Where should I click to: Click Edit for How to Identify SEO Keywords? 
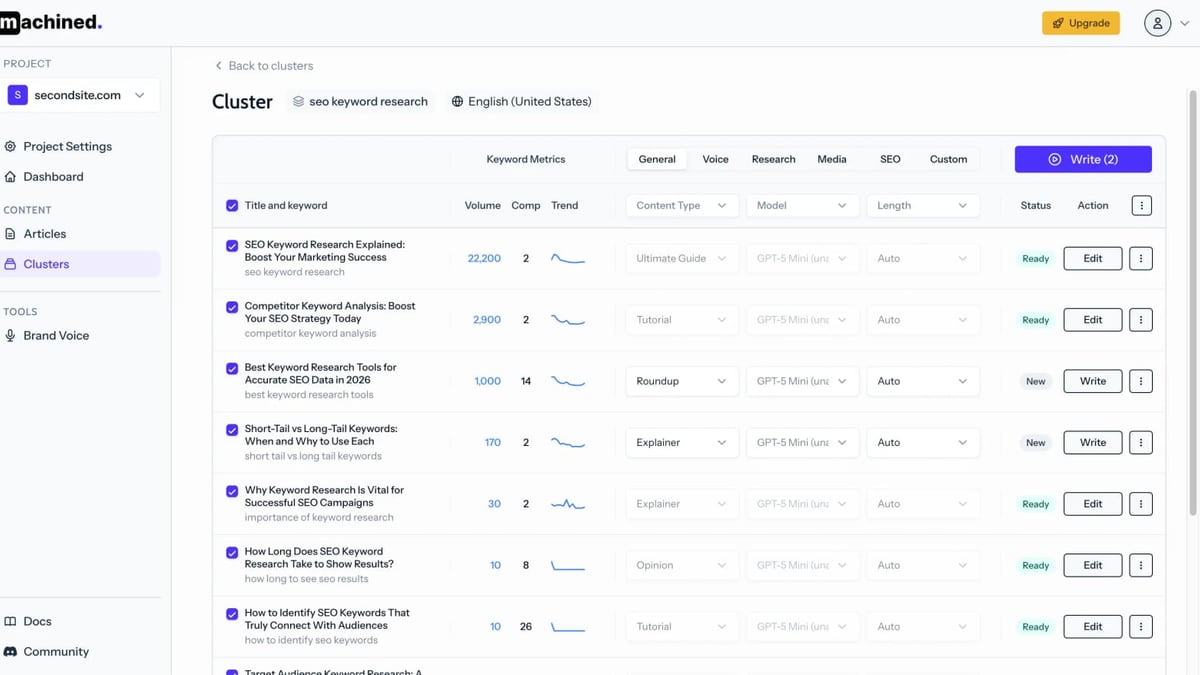pyautogui.click(x=1092, y=627)
